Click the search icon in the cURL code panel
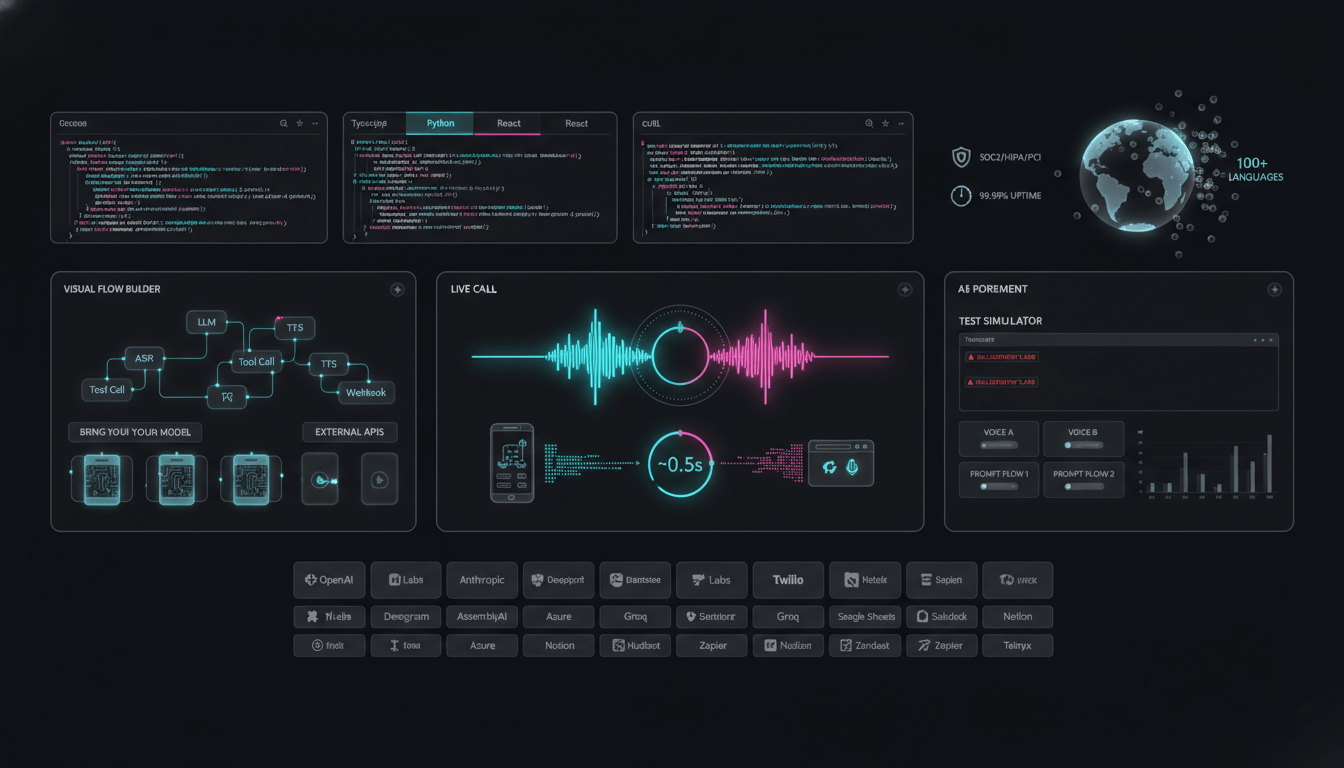Screen dimensions: 1344x768 869,124
